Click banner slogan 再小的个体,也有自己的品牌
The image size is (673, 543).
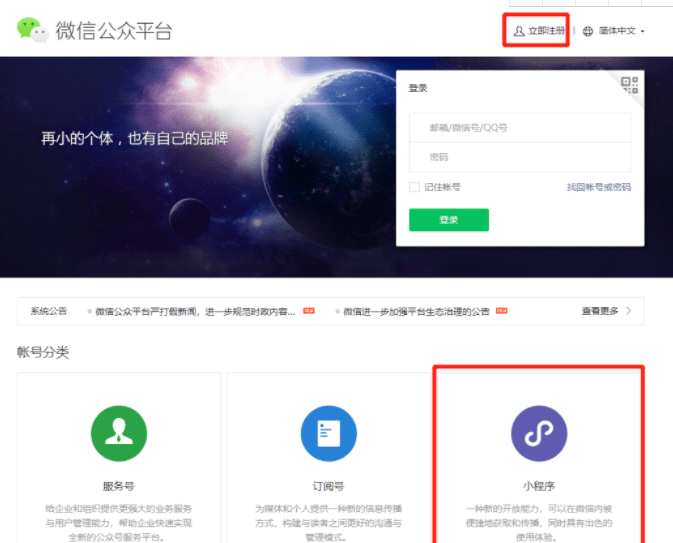click(134, 138)
